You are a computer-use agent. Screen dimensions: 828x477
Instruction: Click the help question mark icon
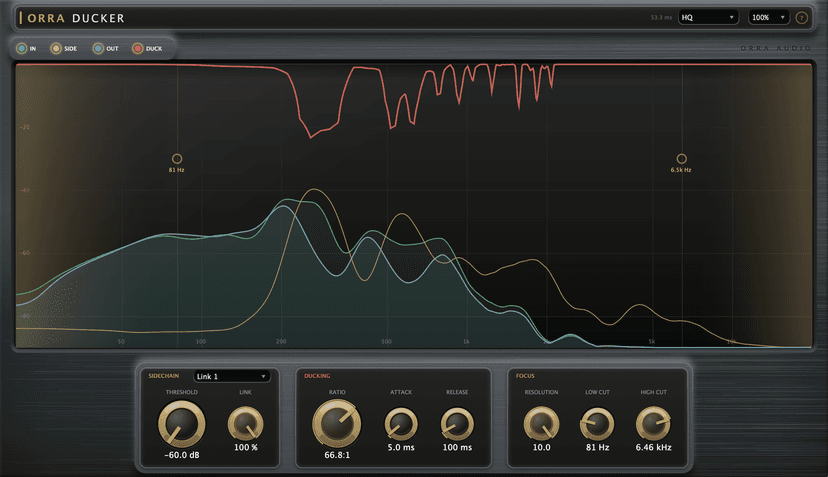click(x=802, y=17)
